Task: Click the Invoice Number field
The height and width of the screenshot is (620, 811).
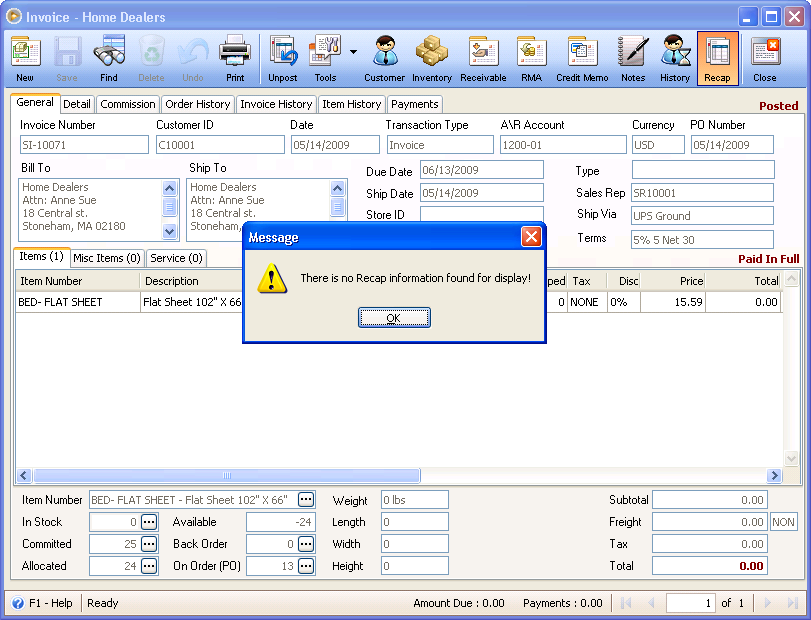Action: (84, 145)
